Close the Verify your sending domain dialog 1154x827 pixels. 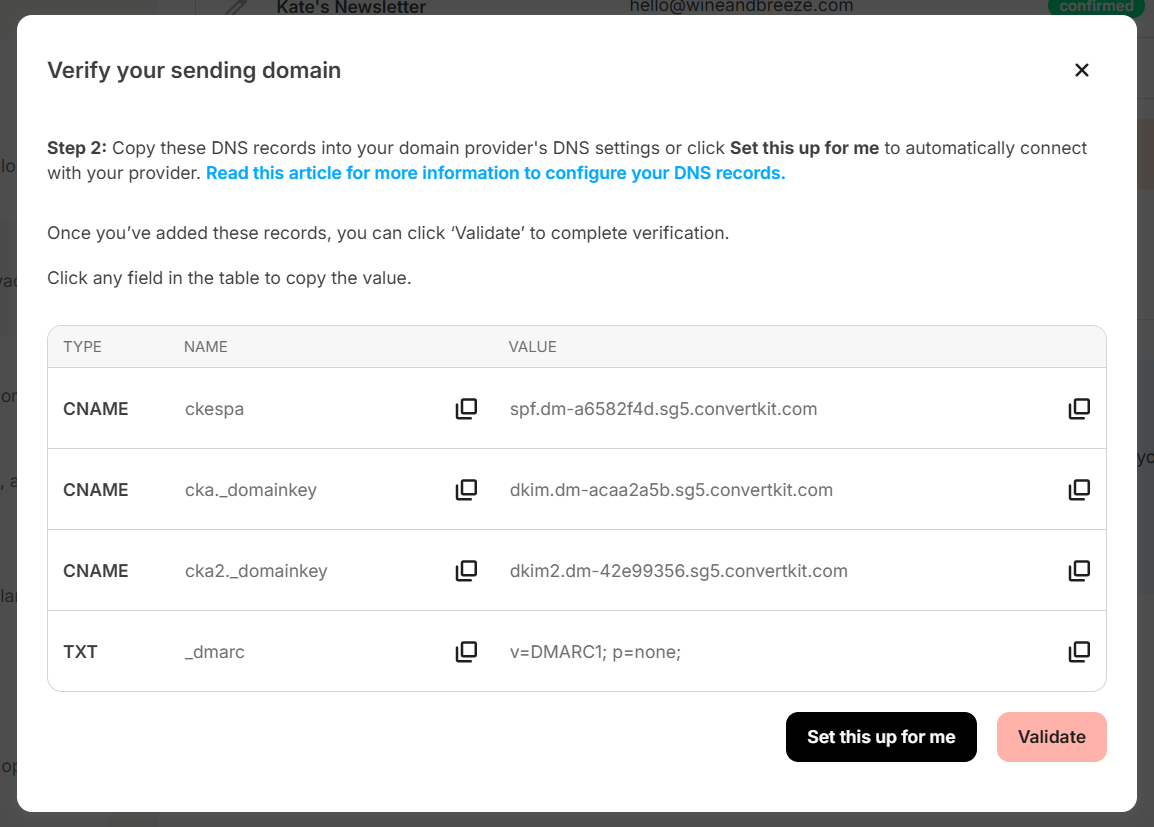tap(1081, 70)
